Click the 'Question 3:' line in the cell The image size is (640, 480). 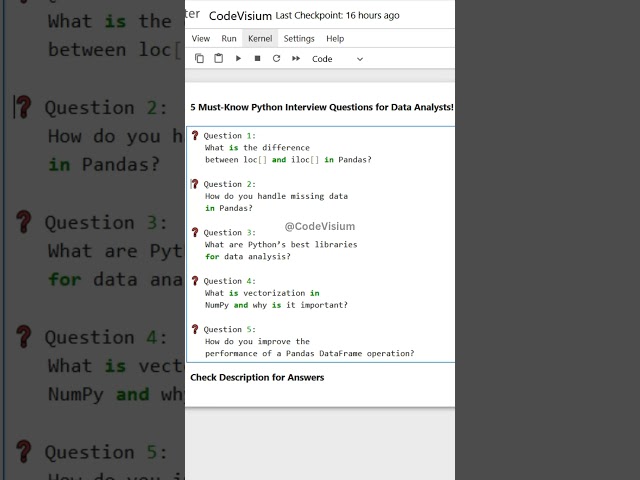(x=230, y=233)
